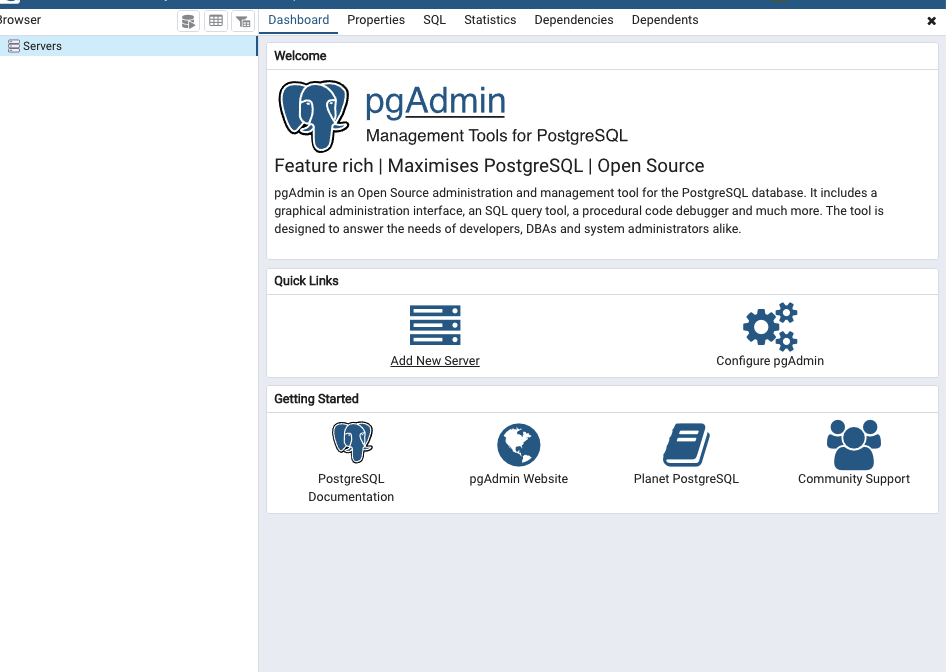The height and width of the screenshot is (672, 946).
Task: Click the Add New Server link
Action: point(435,361)
